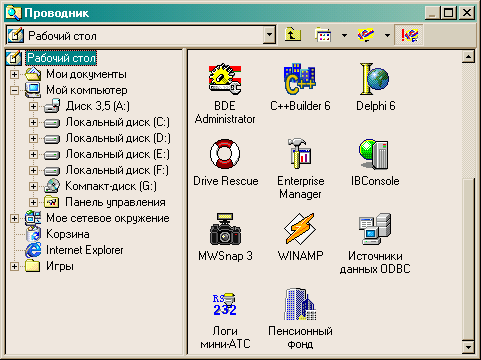Open the address bar dropdown for Рабочий стол
The width and height of the screenshot is (481, 360).
click(269, 35)
